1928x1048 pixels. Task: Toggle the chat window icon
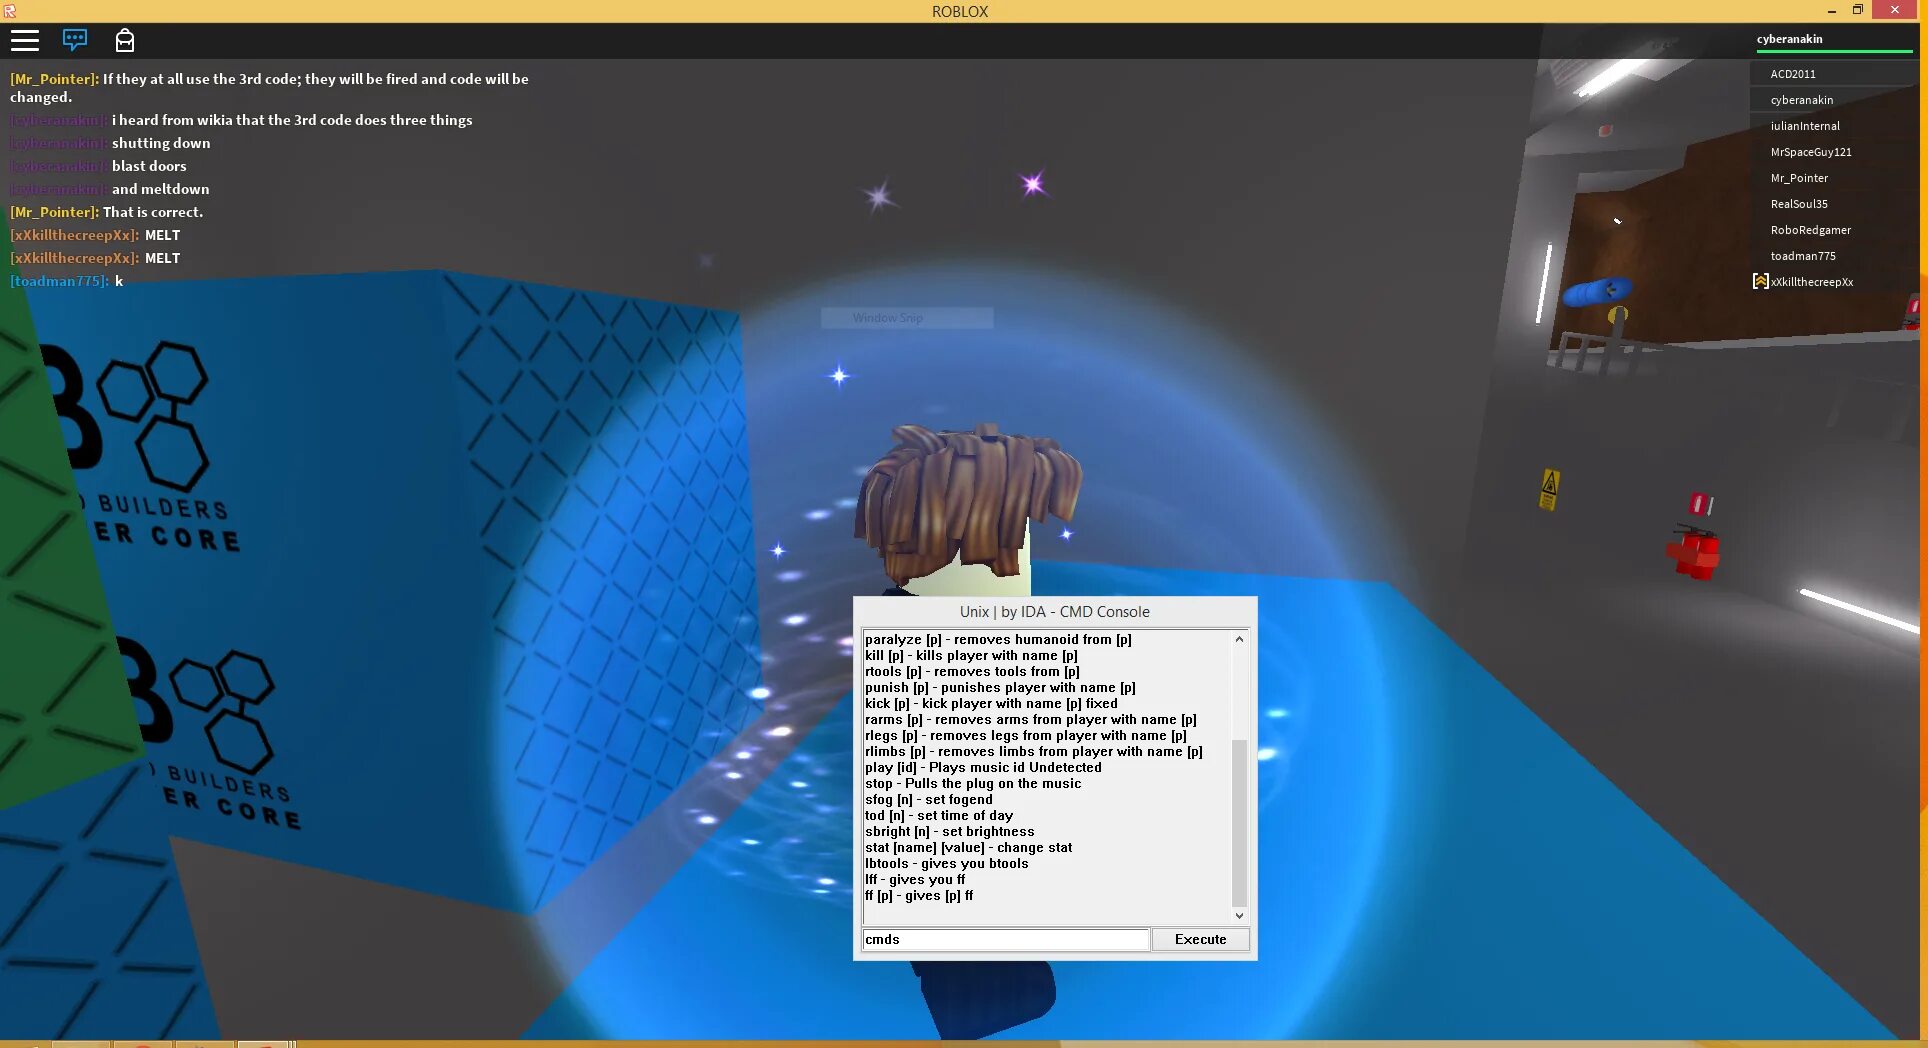click(75, 40)
